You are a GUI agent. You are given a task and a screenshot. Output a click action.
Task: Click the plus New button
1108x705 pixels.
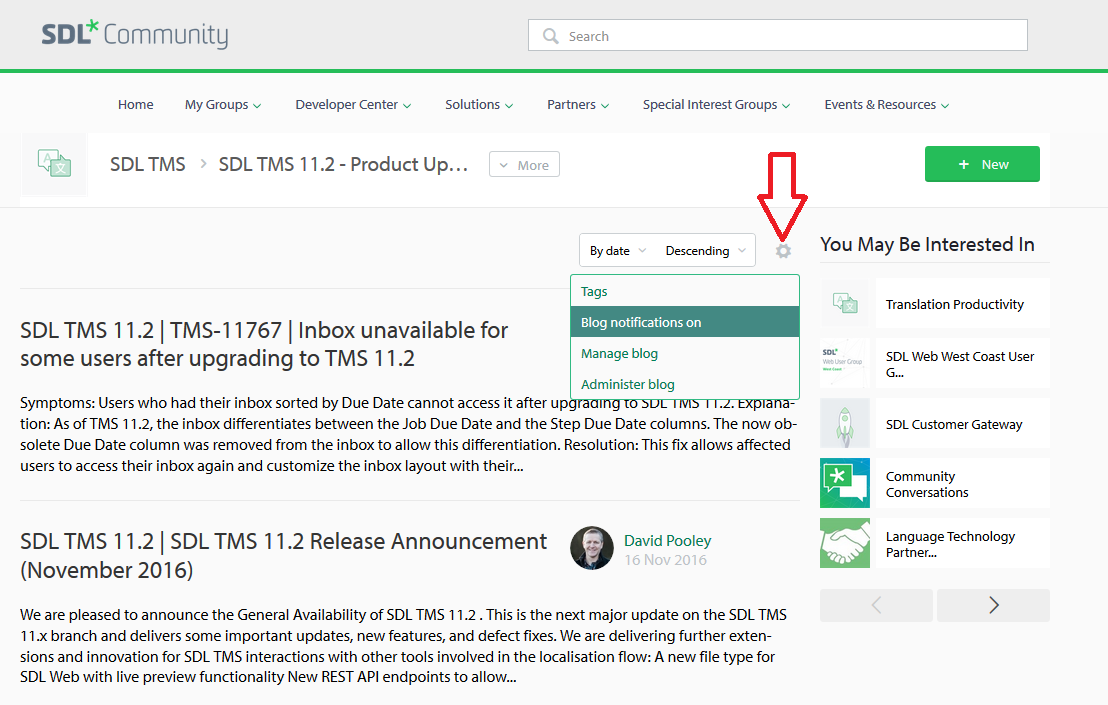pos(982,164)
